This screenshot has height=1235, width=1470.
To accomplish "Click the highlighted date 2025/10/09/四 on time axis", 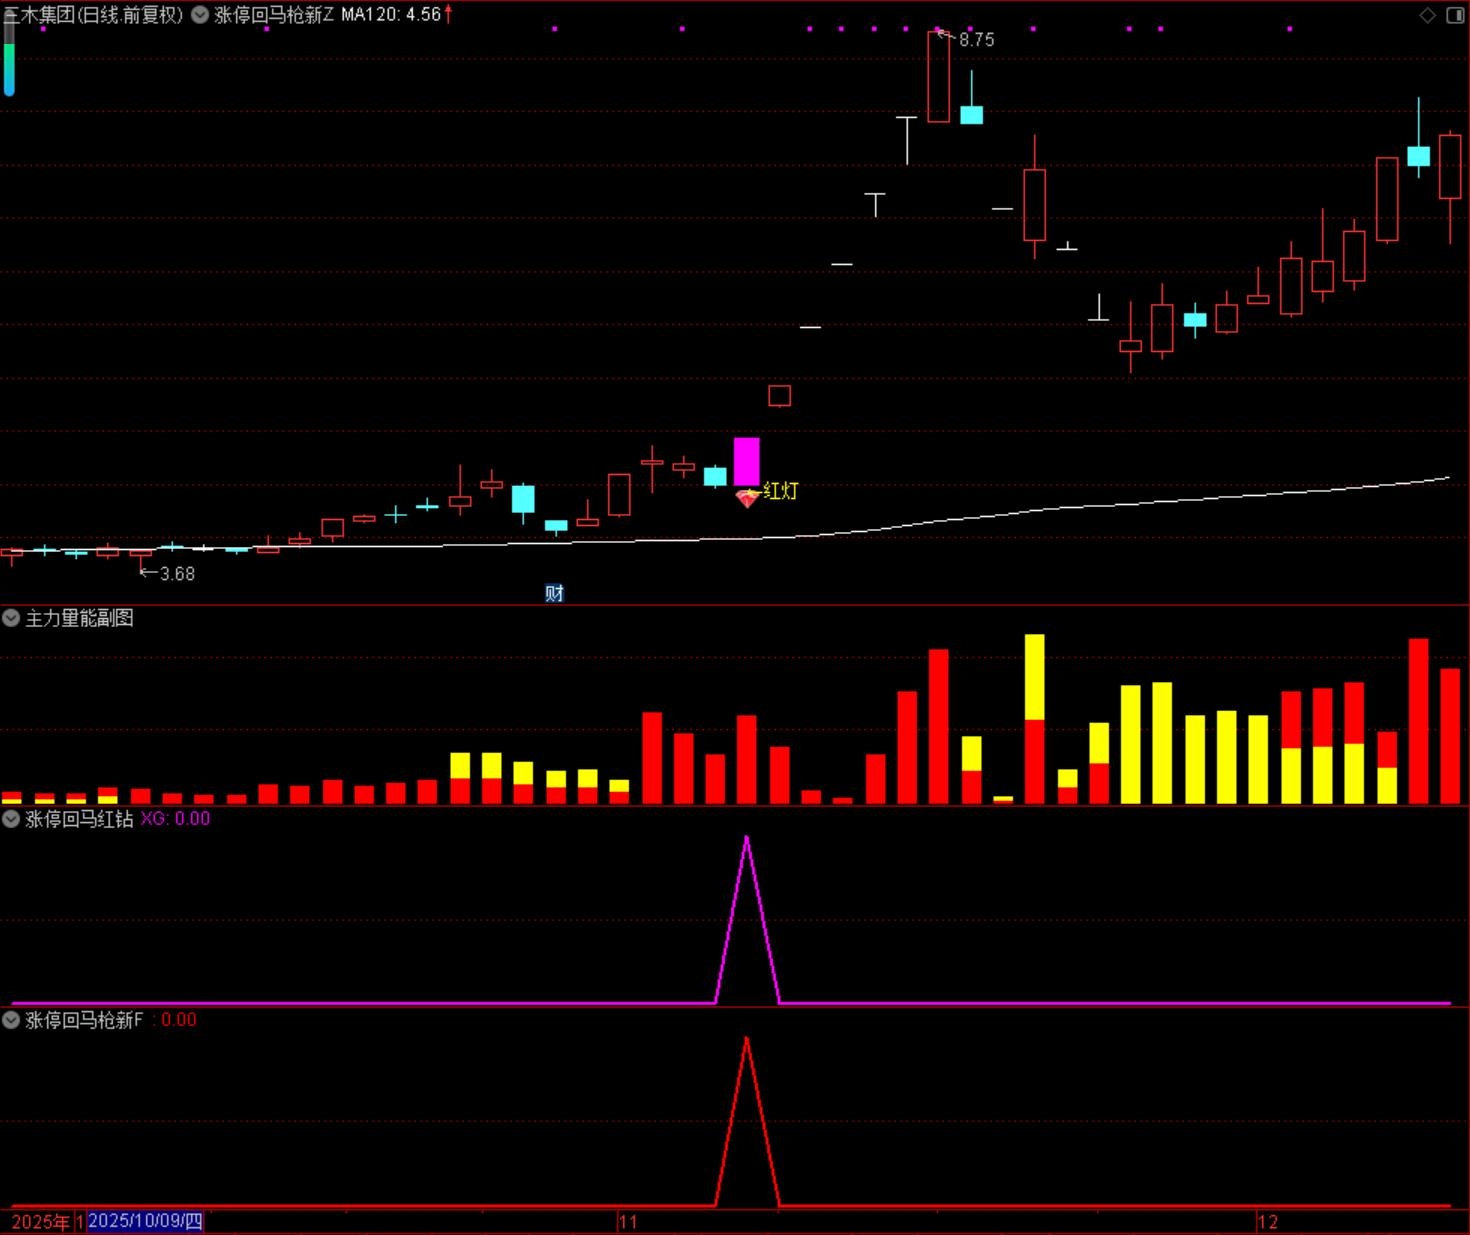I will tap(145, 1221).
